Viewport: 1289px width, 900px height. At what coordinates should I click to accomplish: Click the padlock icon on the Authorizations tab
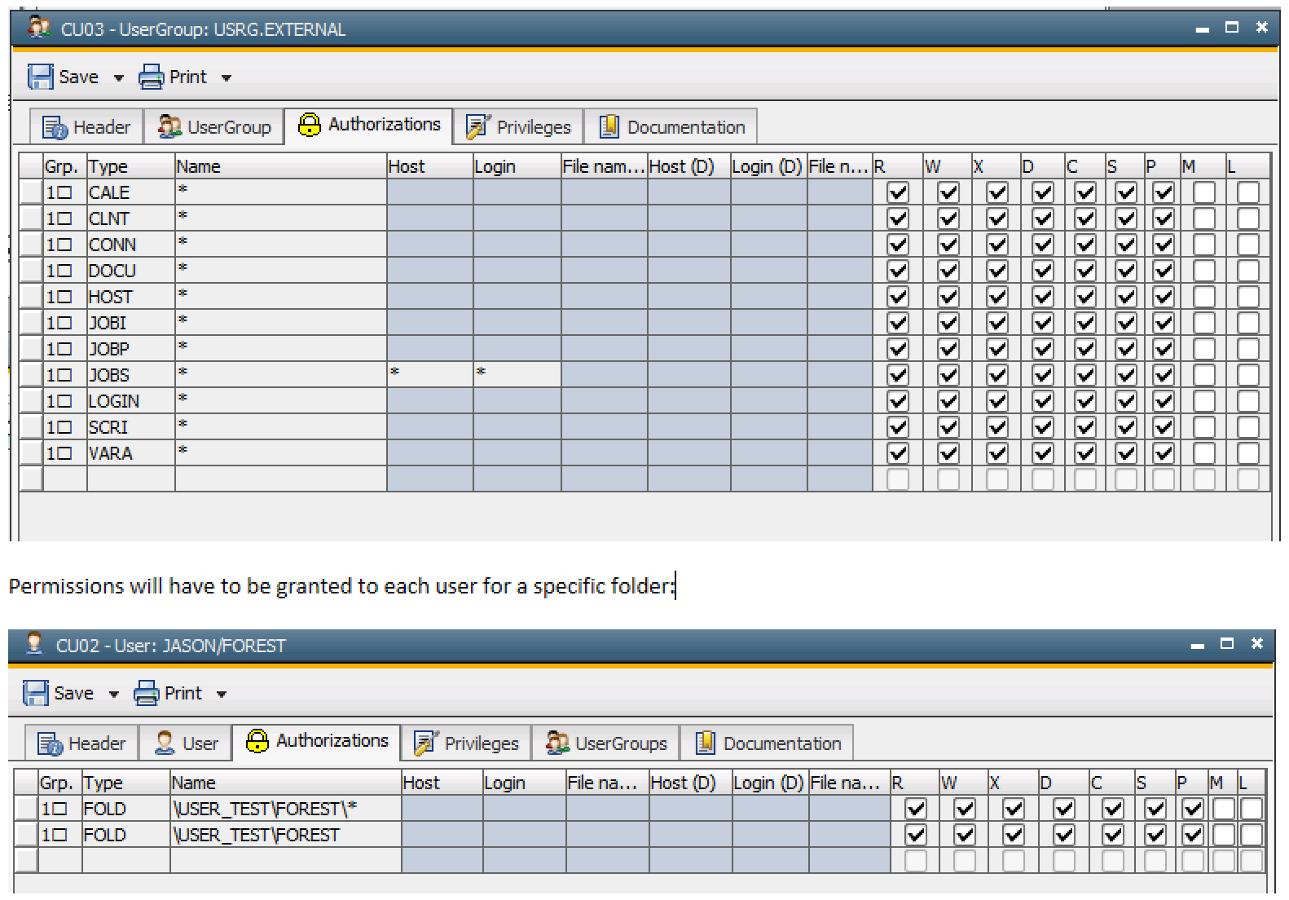(309, 124)
